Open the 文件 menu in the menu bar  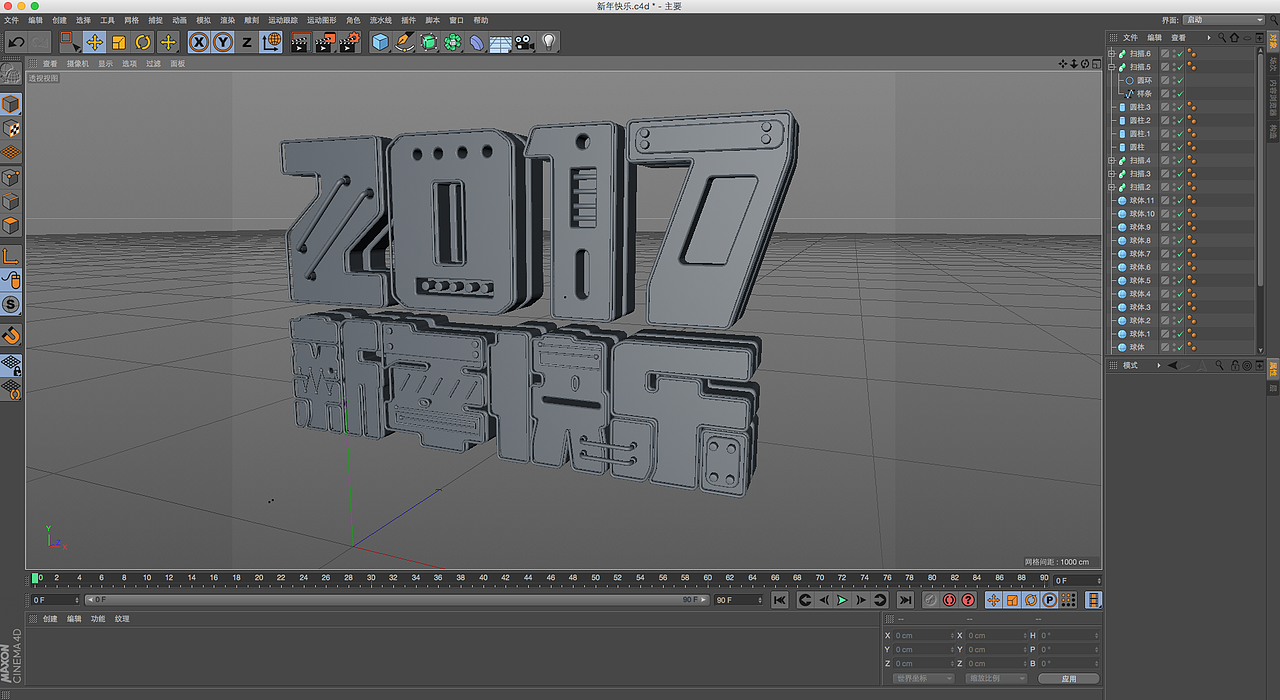11,20
